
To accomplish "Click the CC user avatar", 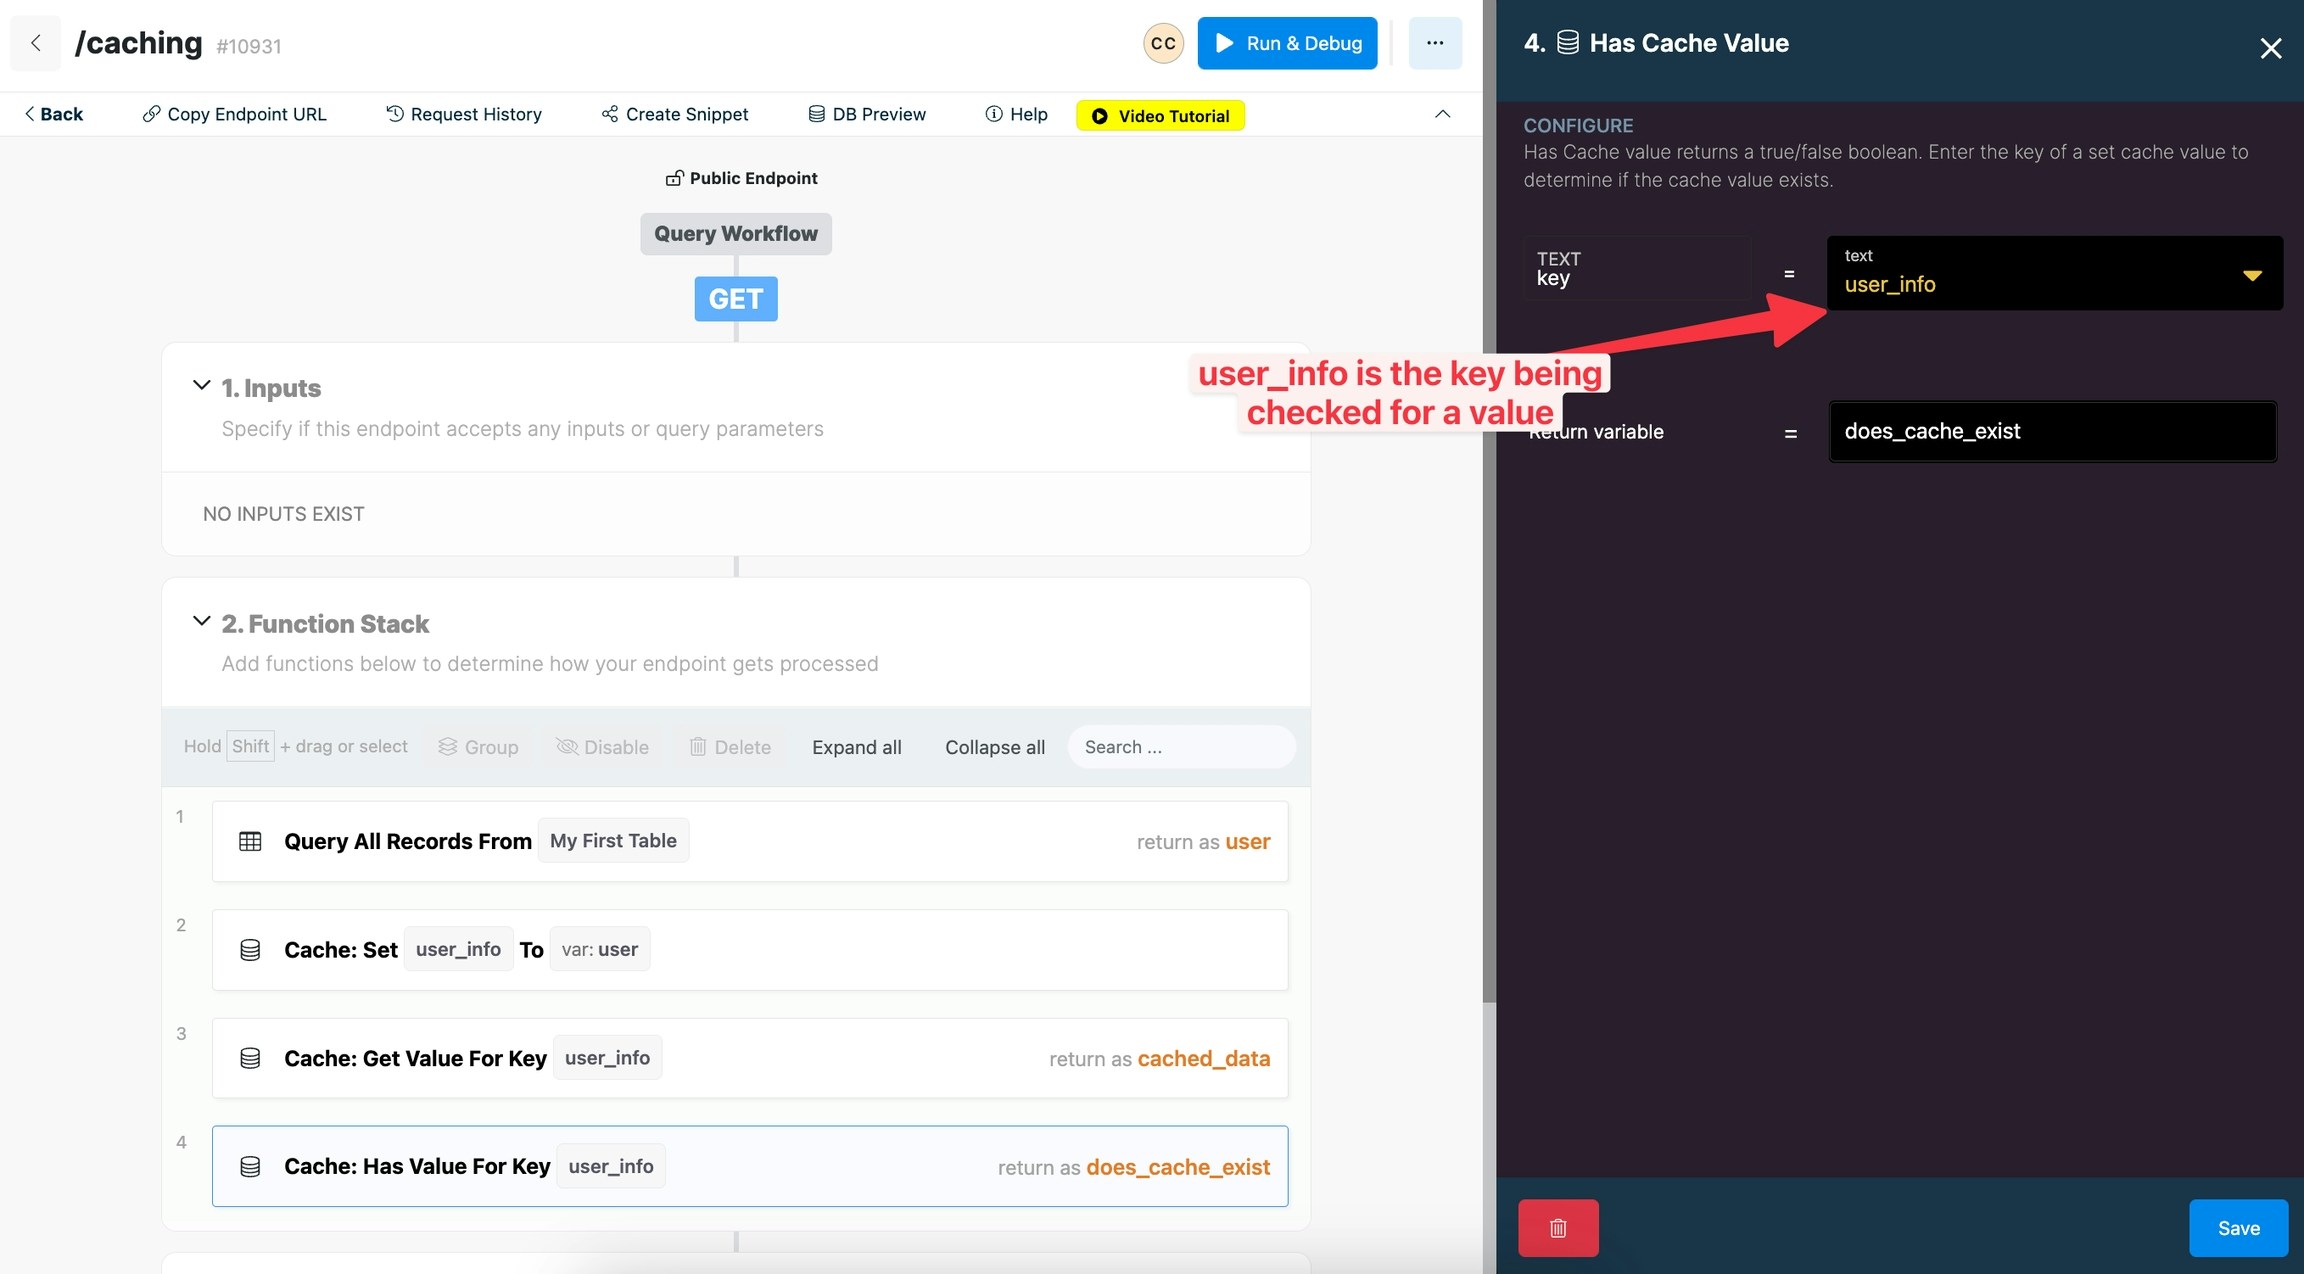I will 1163,43.
